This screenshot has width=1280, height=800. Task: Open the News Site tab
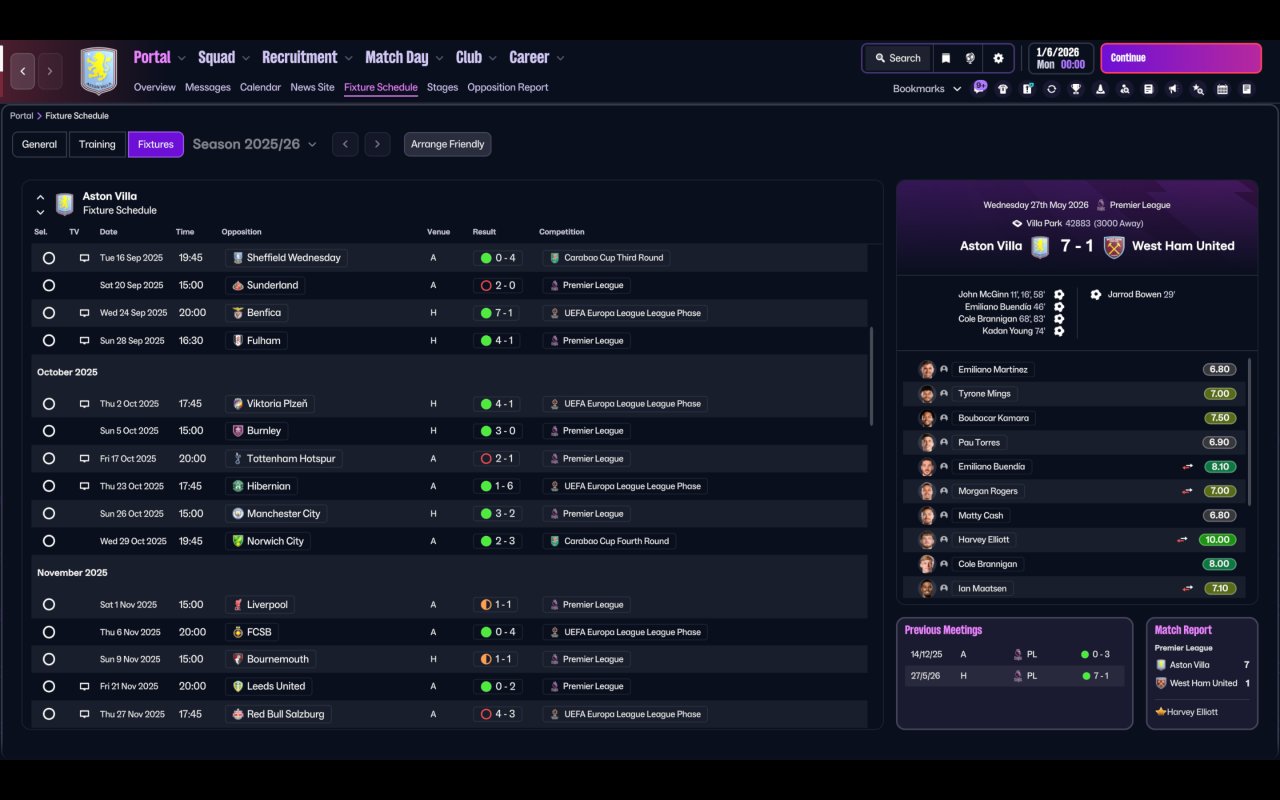[312, 87]
